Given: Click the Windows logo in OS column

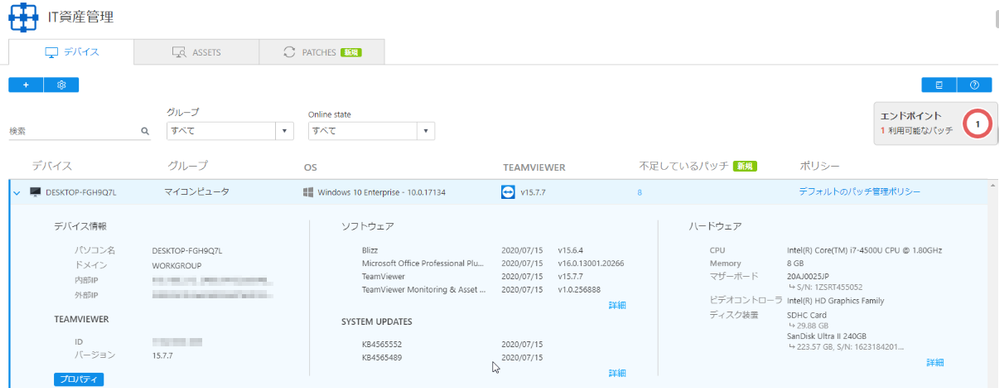Looking at the screenshot, I should (308, 192).
